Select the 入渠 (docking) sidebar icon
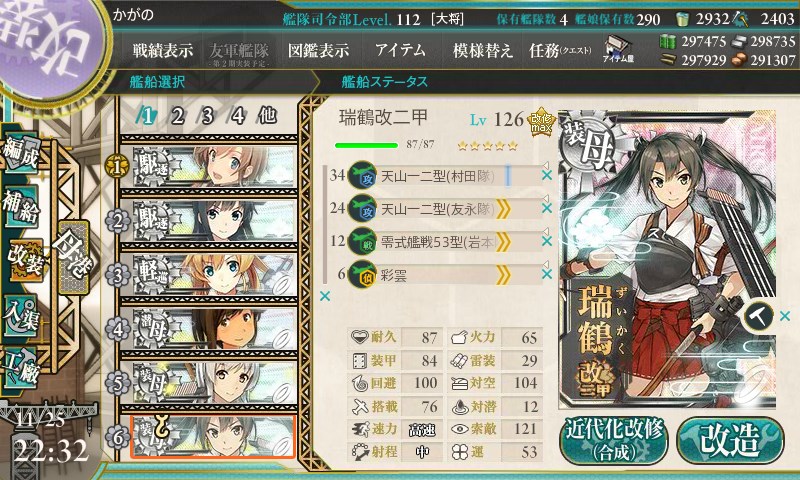This screenshot has width=800, height=480. coord(21,316)
